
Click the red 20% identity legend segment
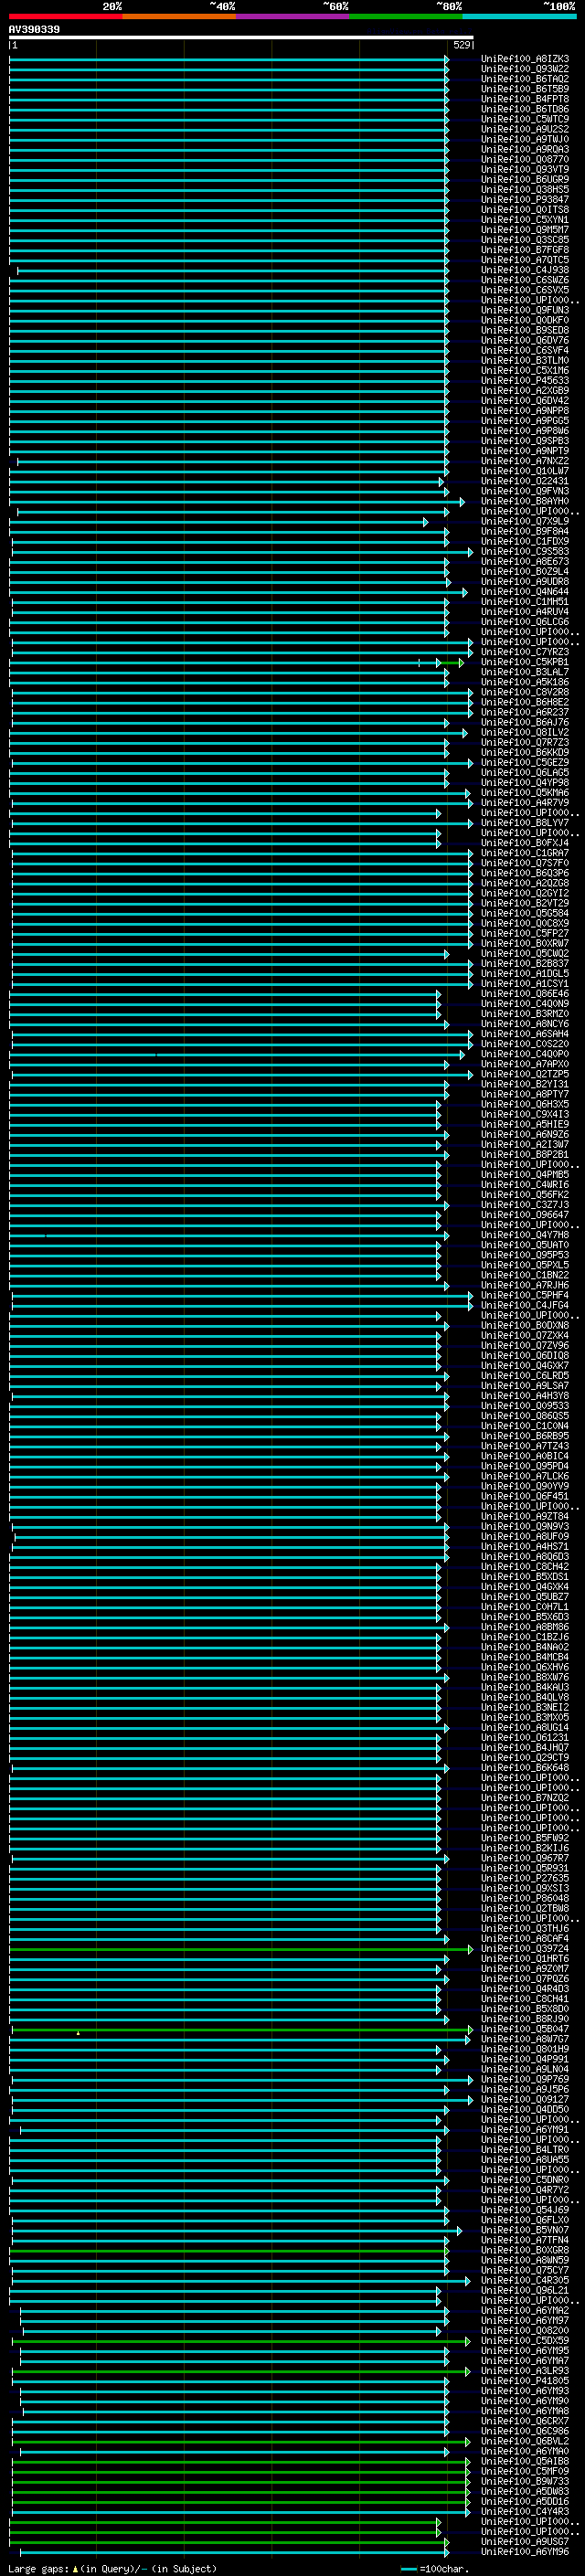(66, 16)
